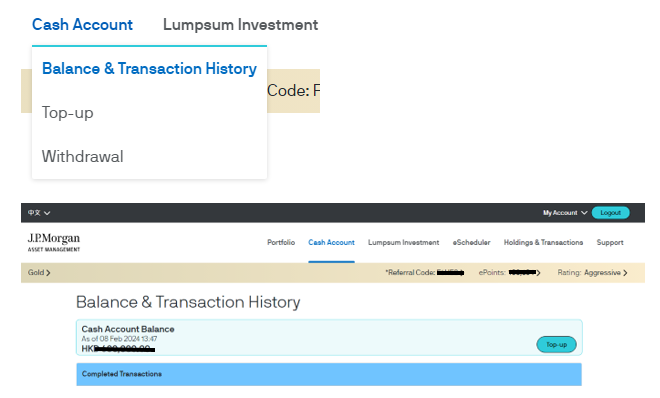
Task: Select Balance & Transaction History dropdown item
Action: [149, 69]
